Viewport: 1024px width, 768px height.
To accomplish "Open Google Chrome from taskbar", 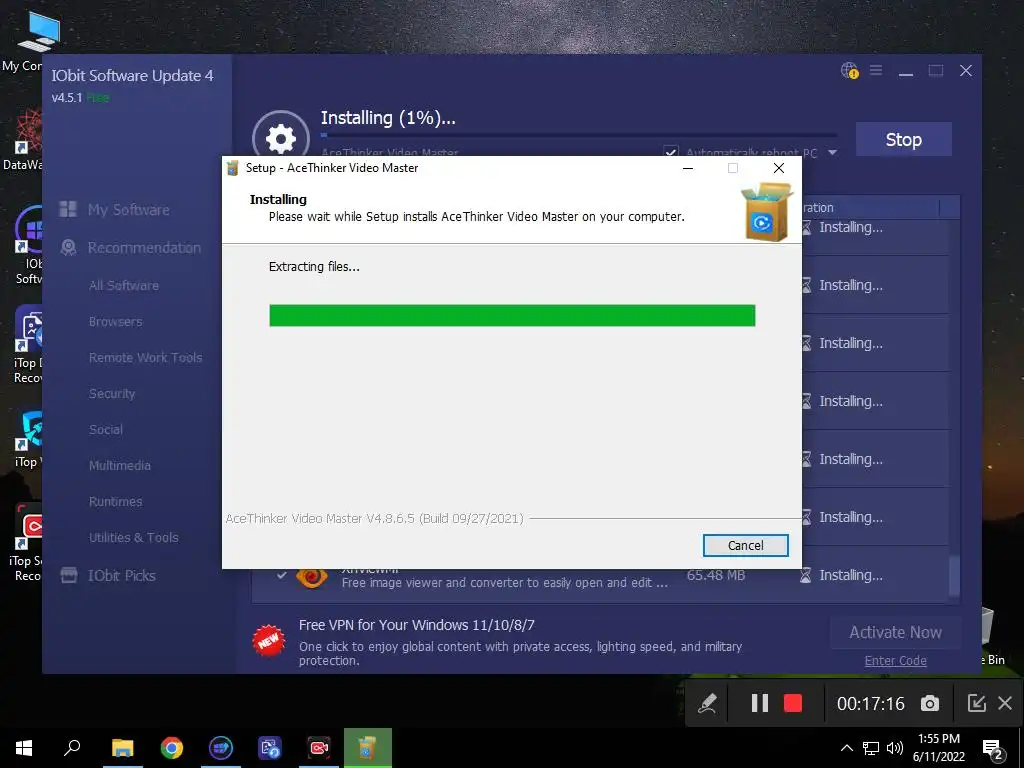I will coord(172,748).
